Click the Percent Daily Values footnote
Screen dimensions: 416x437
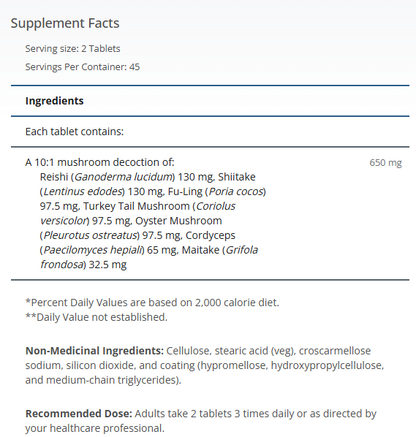click(152, 303)
